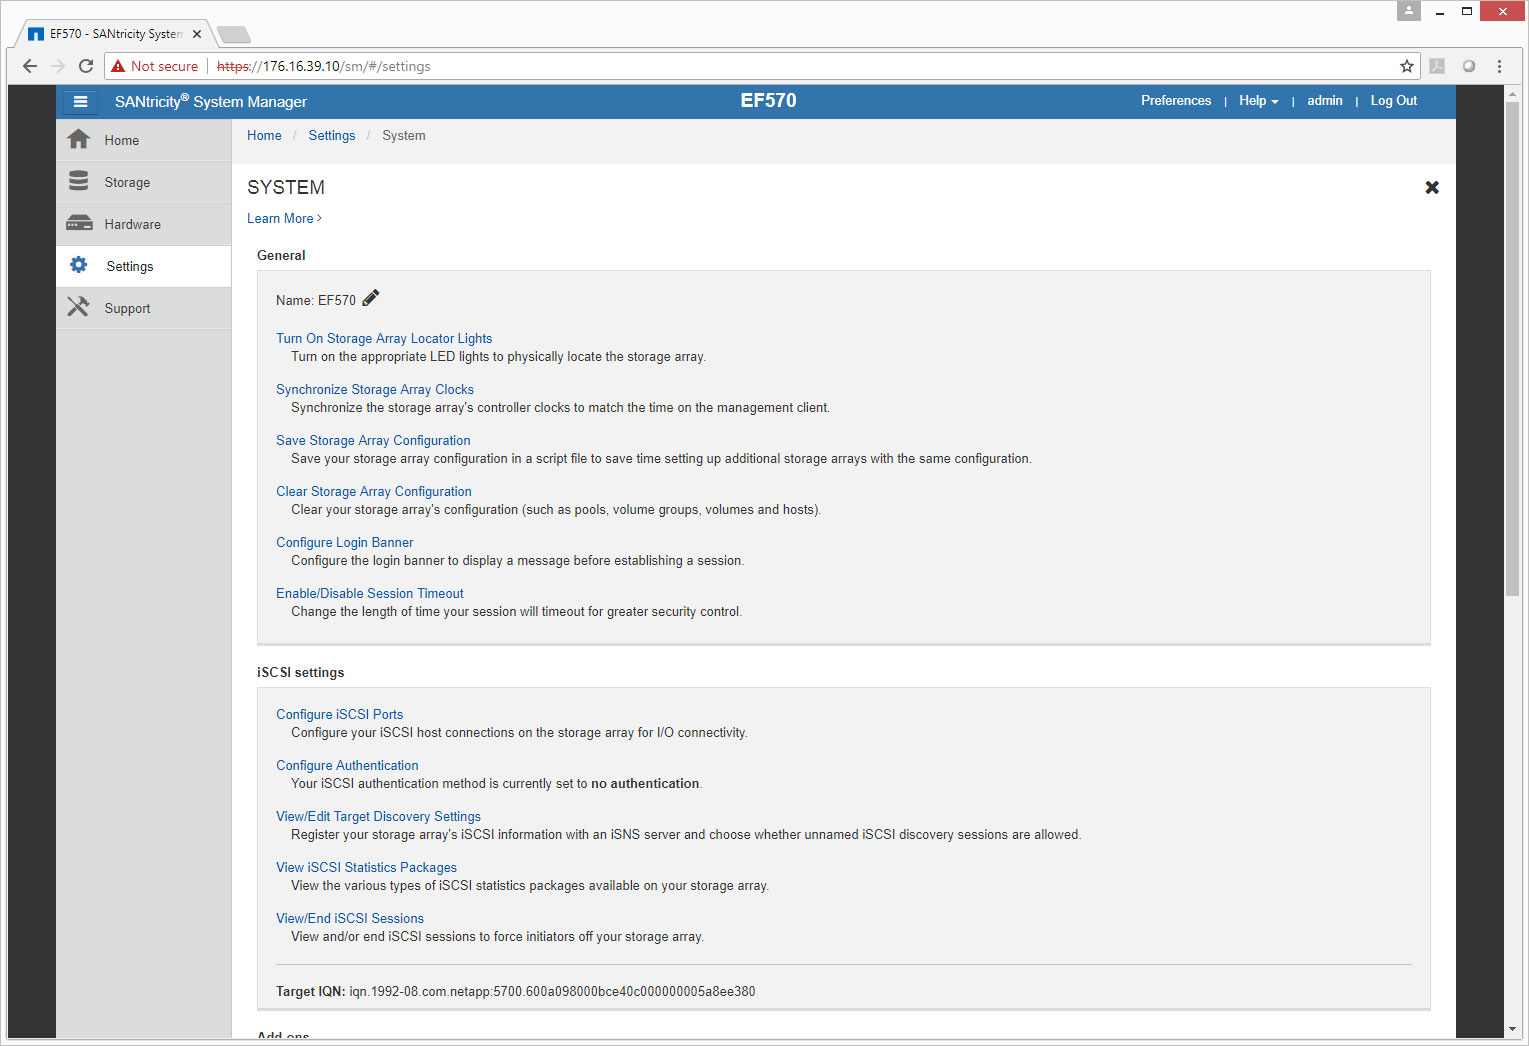Click the Support tools icon
1529x1046 pixels.
click(x=79, y=307)
